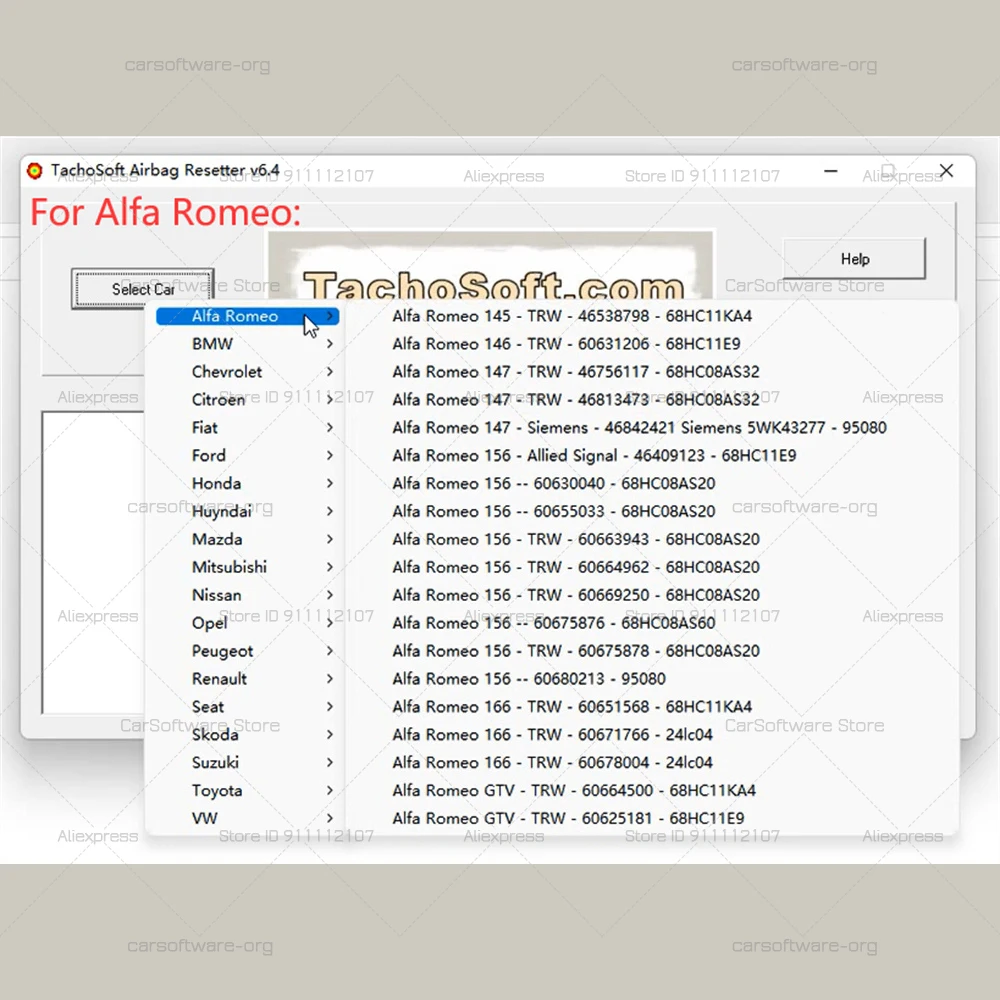The height and width of the screenshot is (1000, 1000).
Task: Expand the Fiat submenu chevron
Action: click(330, 428)
